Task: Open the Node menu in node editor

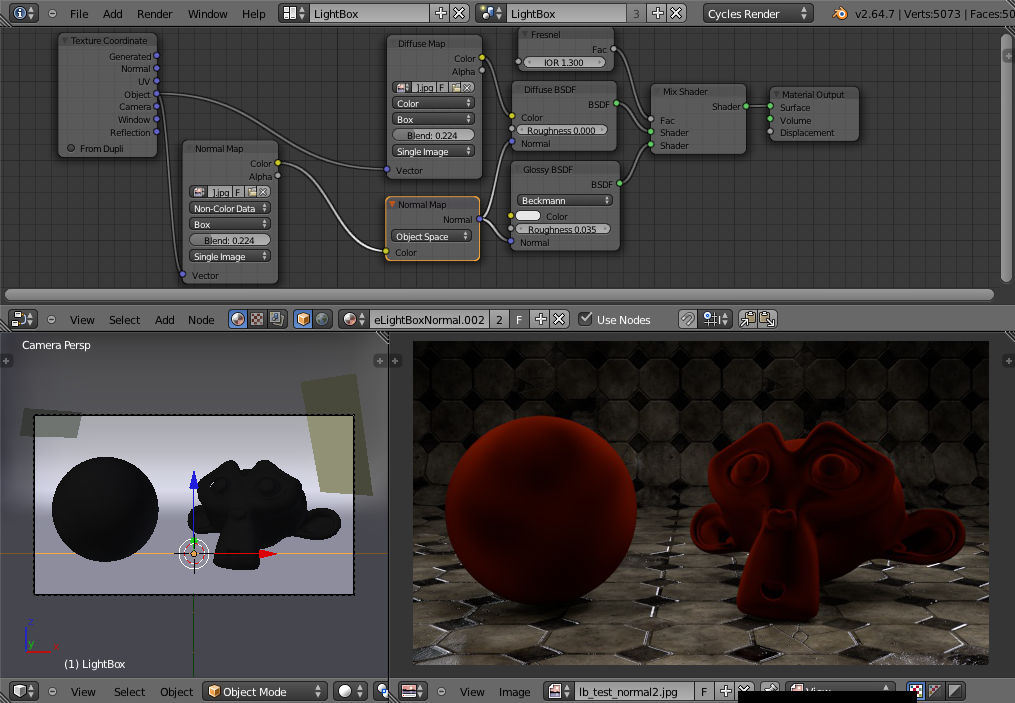Action: 201,320
